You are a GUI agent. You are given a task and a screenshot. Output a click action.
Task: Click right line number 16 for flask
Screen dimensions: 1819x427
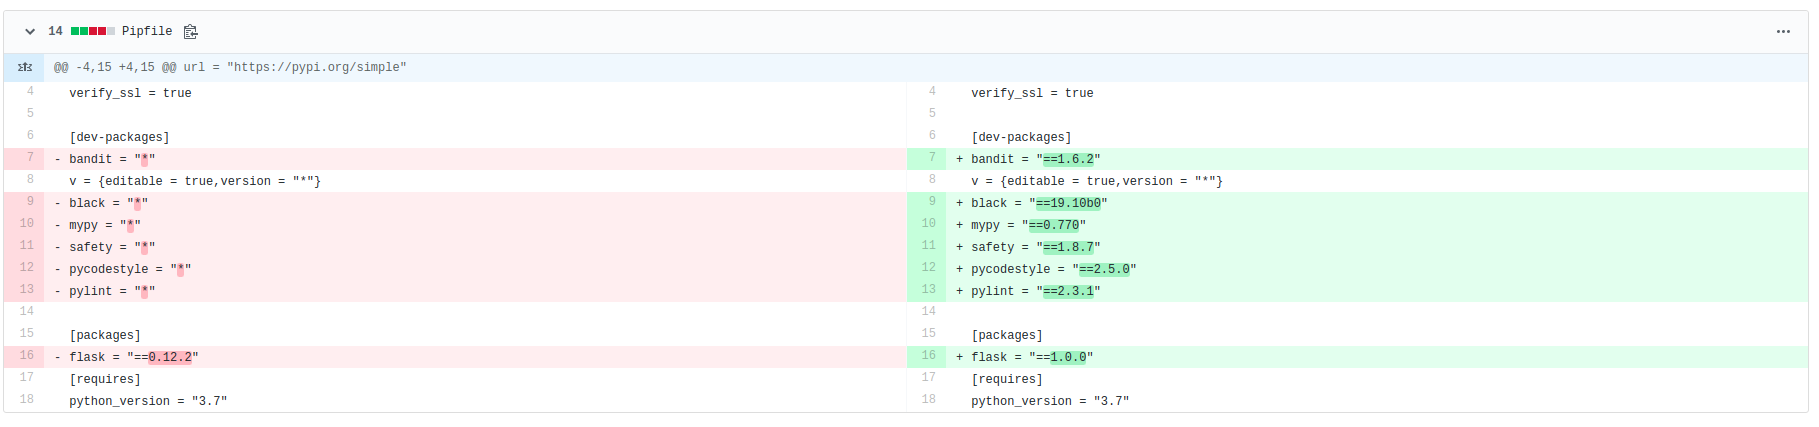(x=929, y=356)
